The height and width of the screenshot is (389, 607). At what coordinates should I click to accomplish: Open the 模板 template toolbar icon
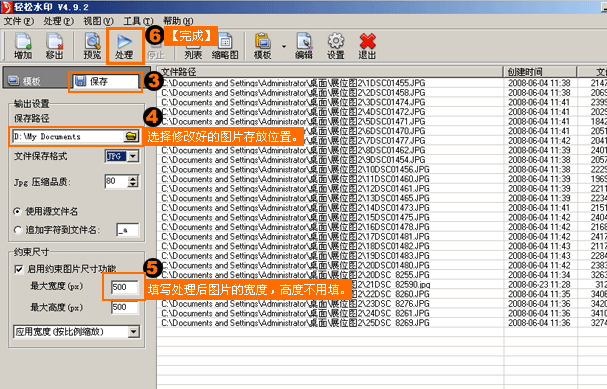[262, 46]
